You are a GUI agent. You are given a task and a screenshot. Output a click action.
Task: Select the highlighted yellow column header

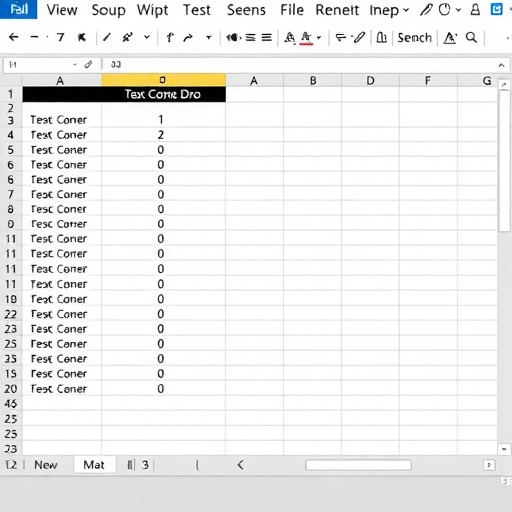click(x=163, y=80)
